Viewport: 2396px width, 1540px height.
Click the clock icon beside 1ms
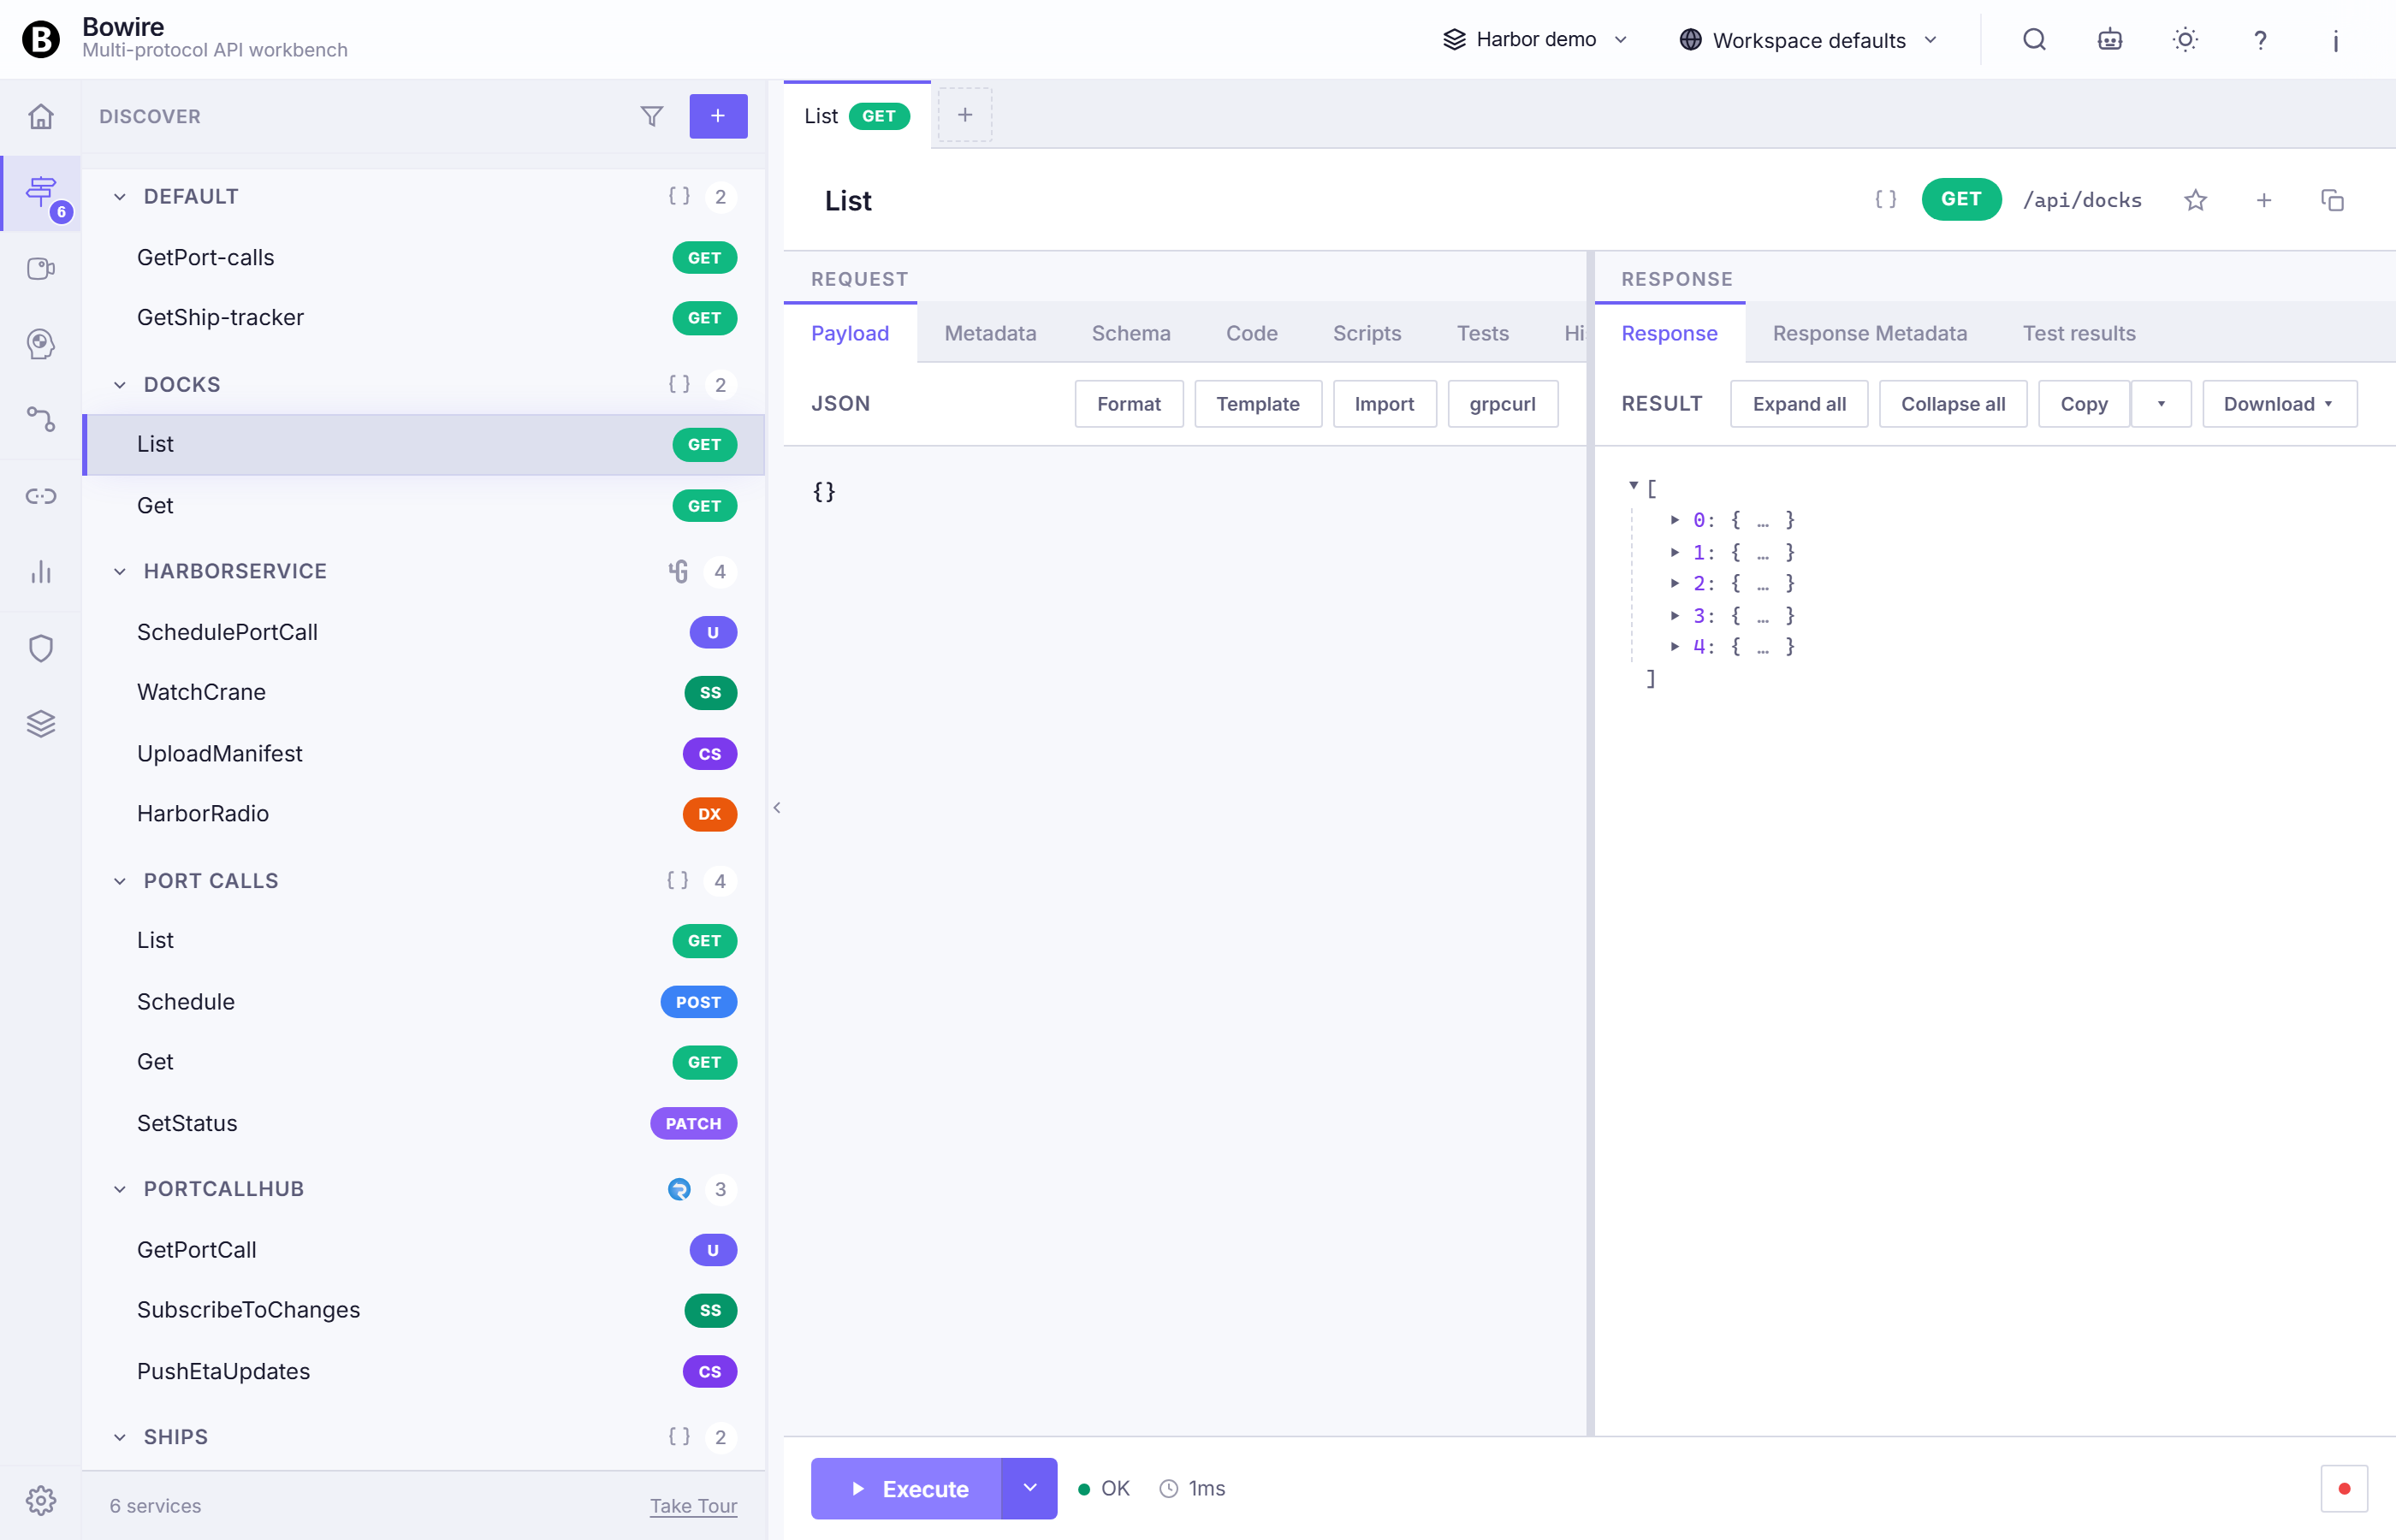point(1168,1489)
